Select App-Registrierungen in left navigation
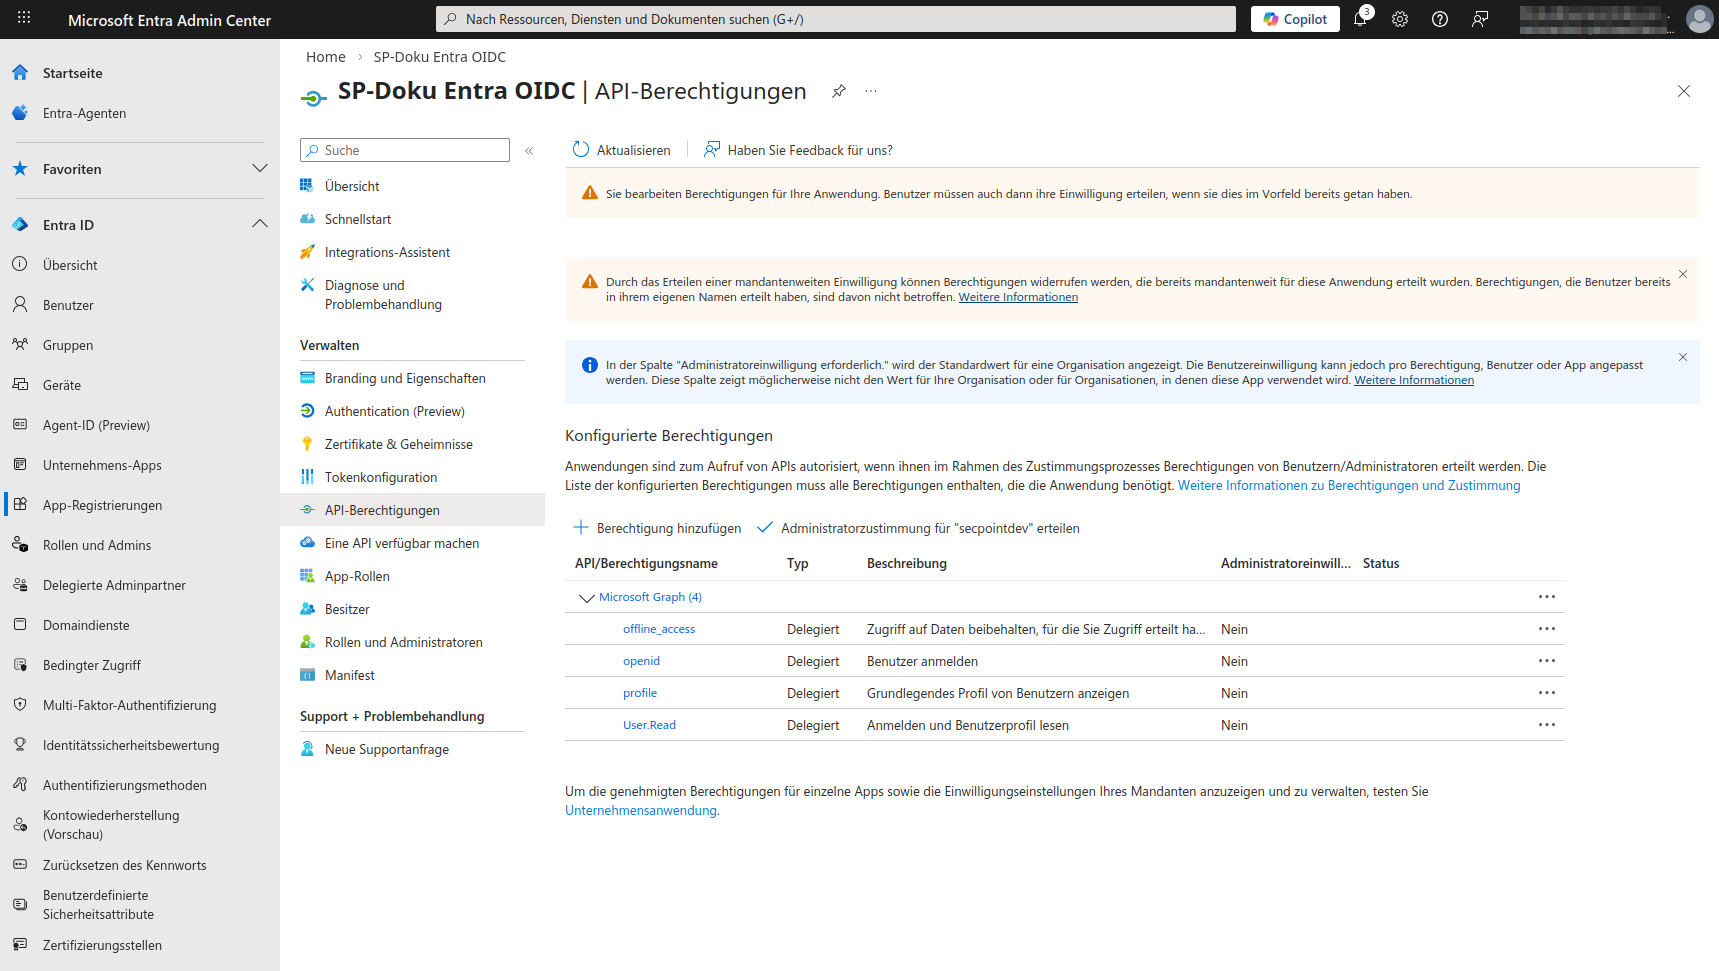The width and height of the screenshot is (1719, 971). [102, 505]
